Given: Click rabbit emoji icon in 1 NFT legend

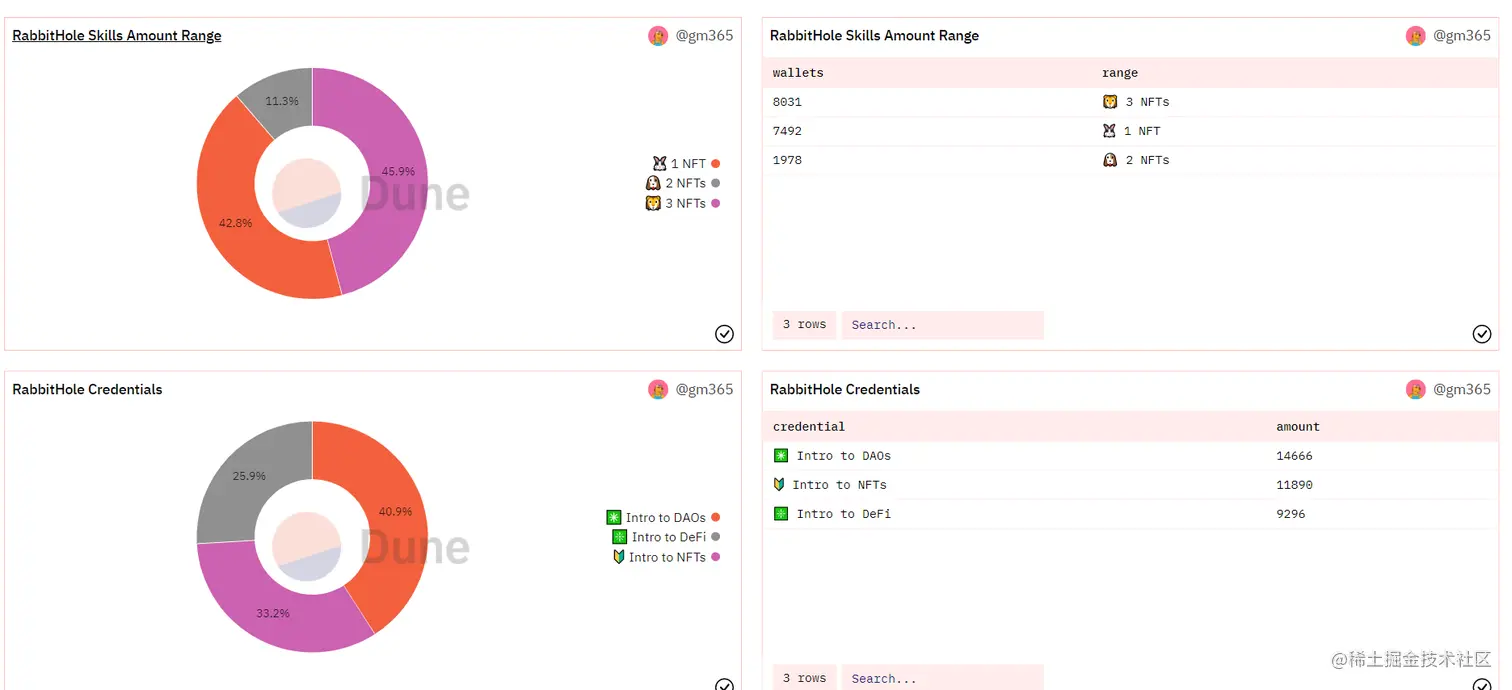Looking at the screenshot, I should [659, 163].
